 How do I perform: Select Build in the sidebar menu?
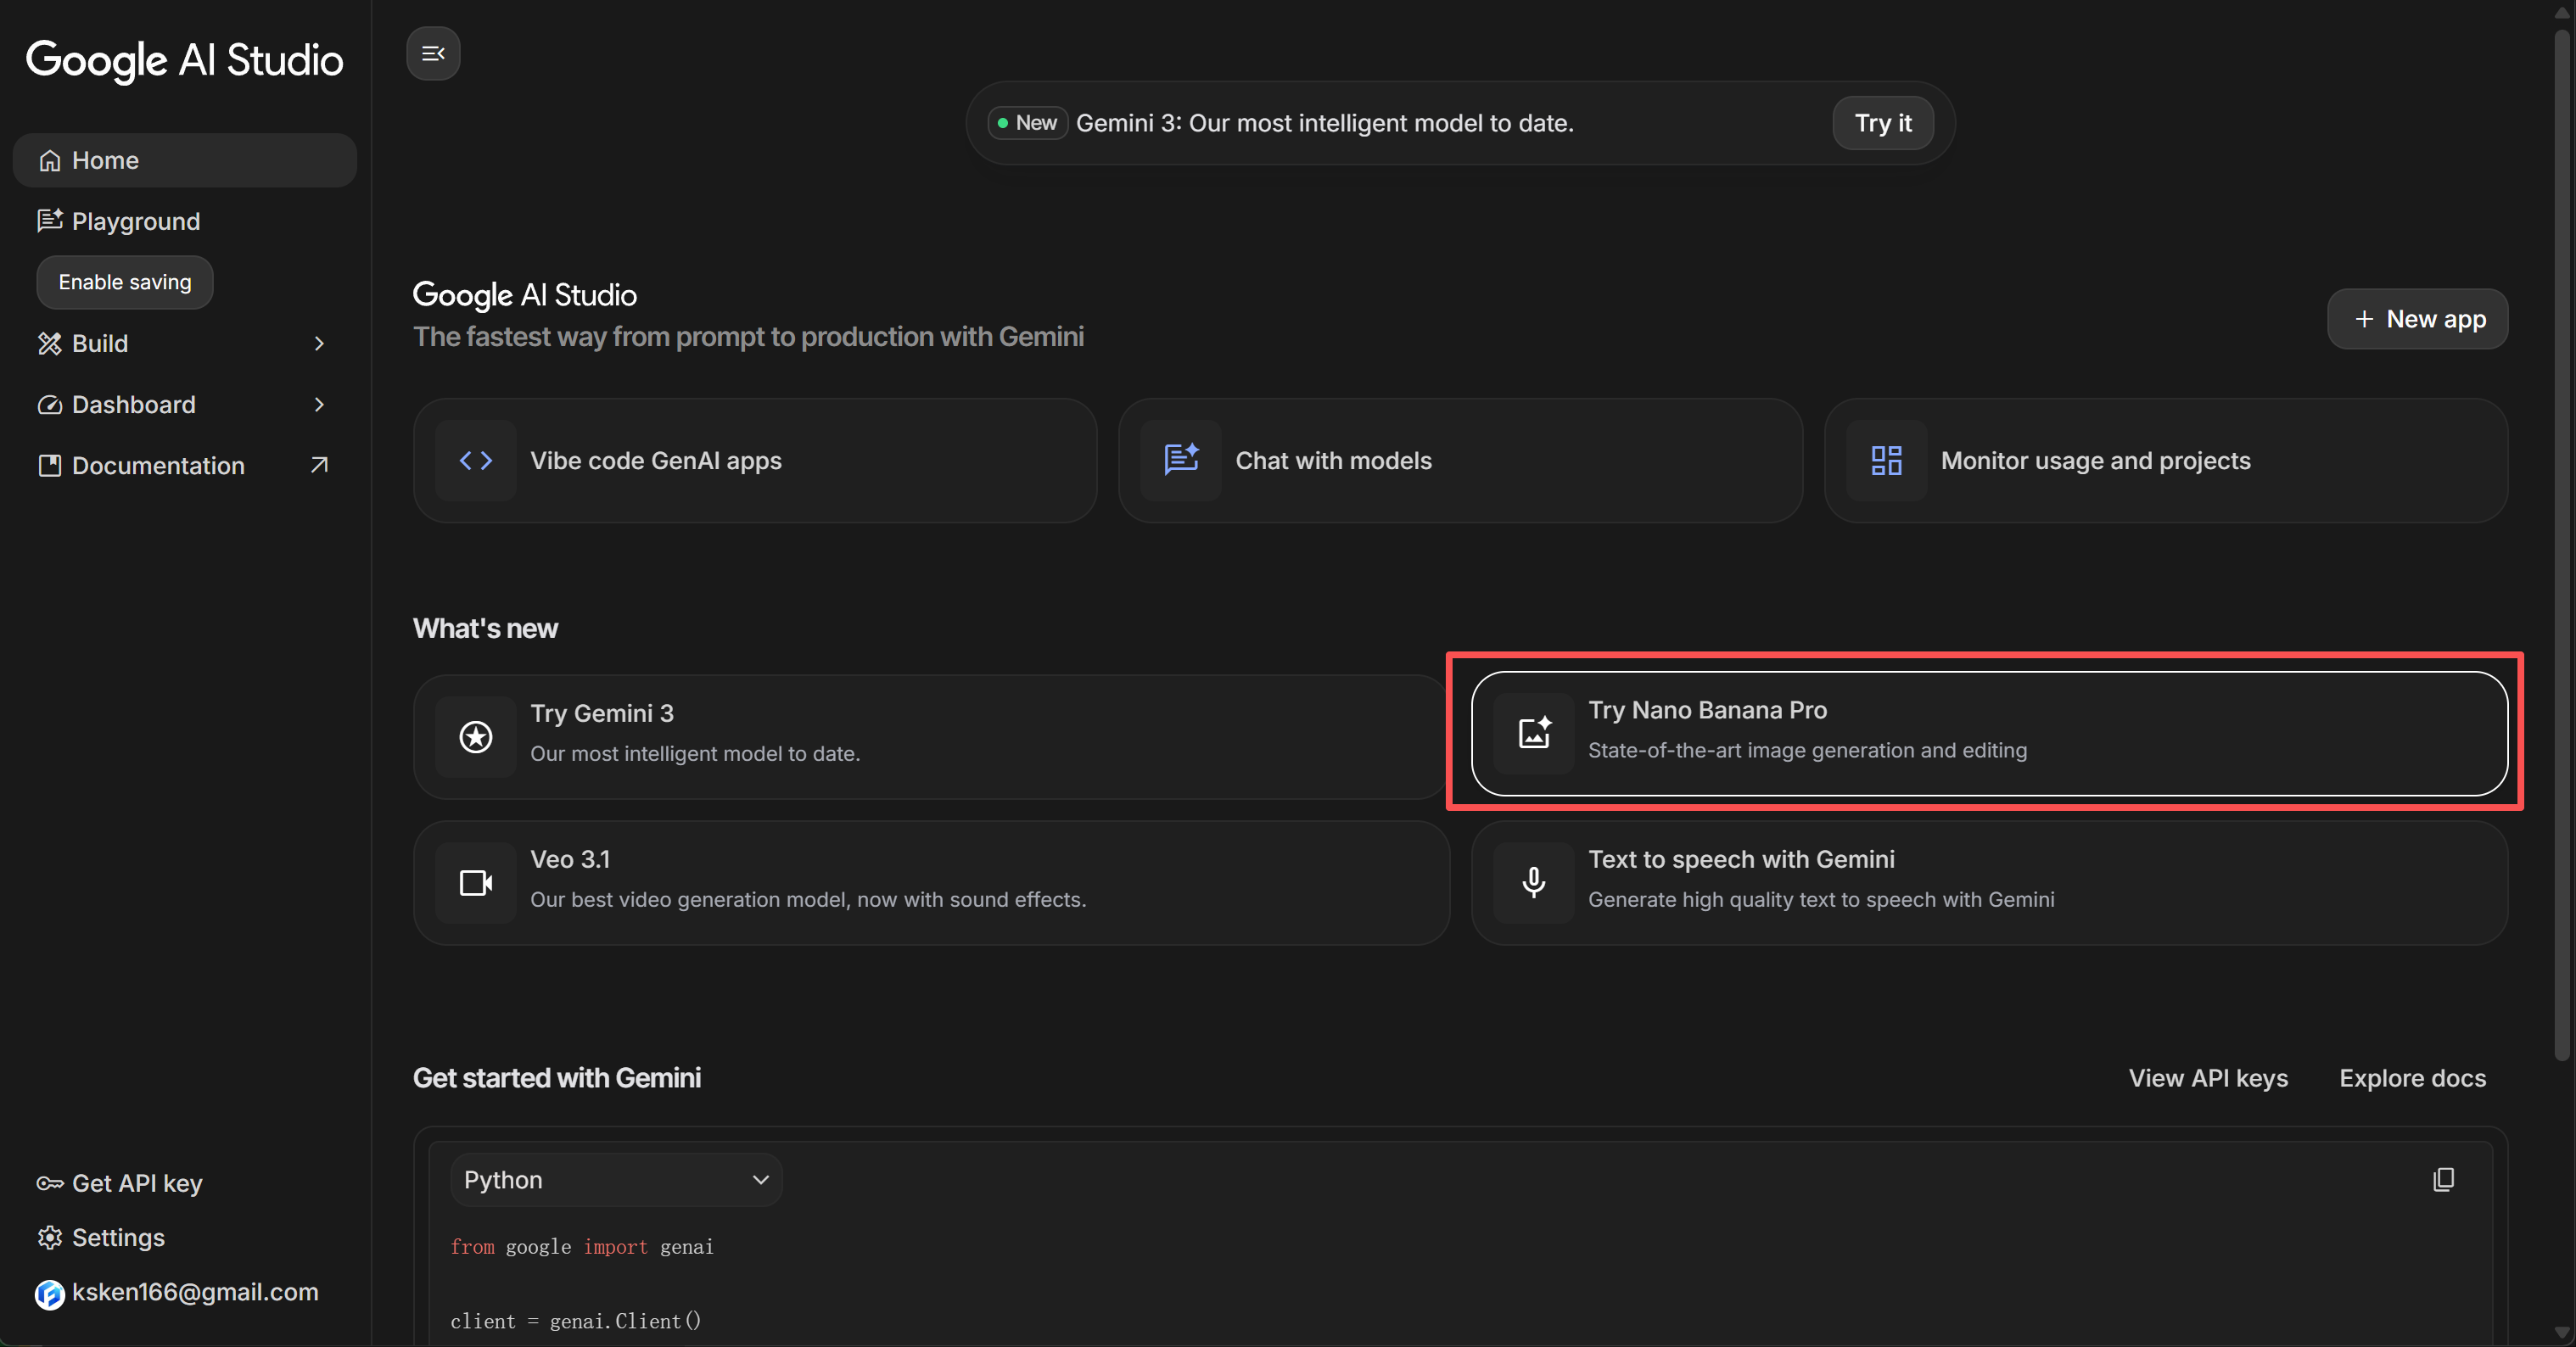click(185, 344)
